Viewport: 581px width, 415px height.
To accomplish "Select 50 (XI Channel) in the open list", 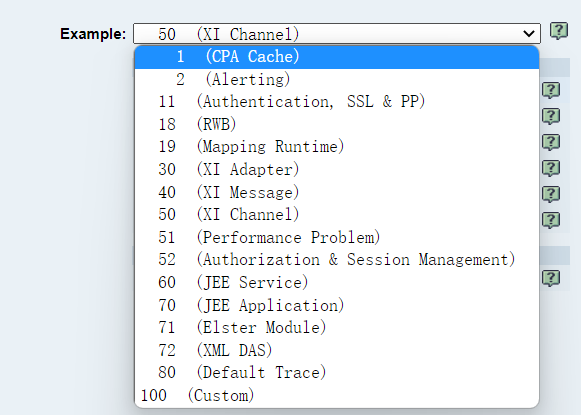I will point(337,215).
